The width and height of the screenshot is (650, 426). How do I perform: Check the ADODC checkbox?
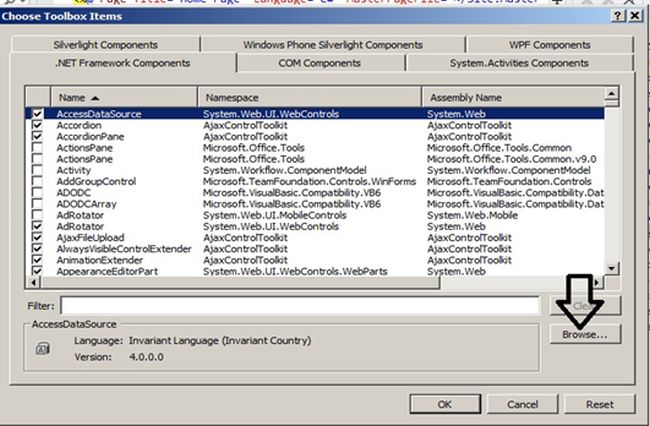coord(37,192)
